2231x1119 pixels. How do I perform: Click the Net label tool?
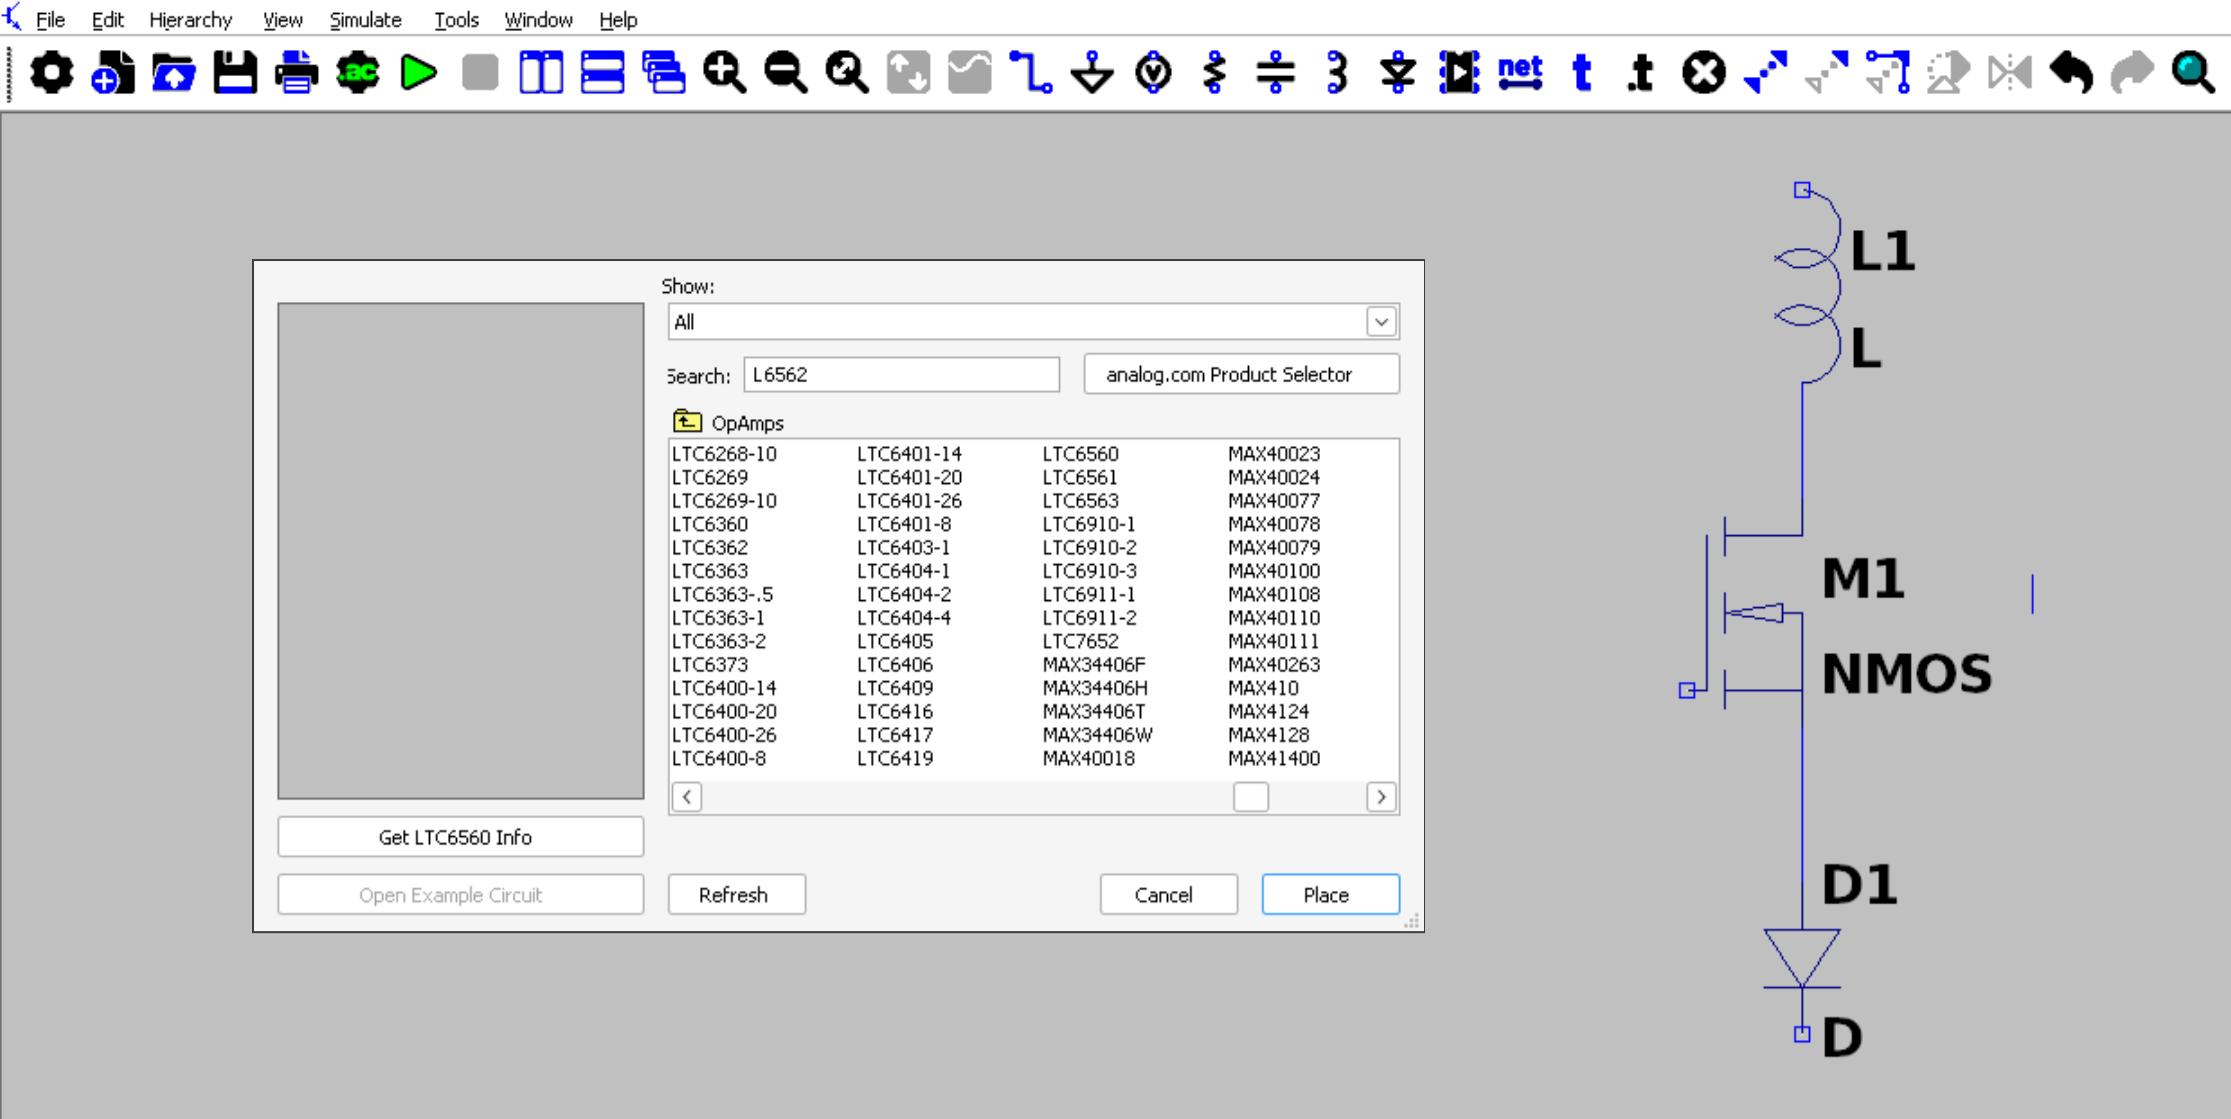click(x=1520, y=73)
